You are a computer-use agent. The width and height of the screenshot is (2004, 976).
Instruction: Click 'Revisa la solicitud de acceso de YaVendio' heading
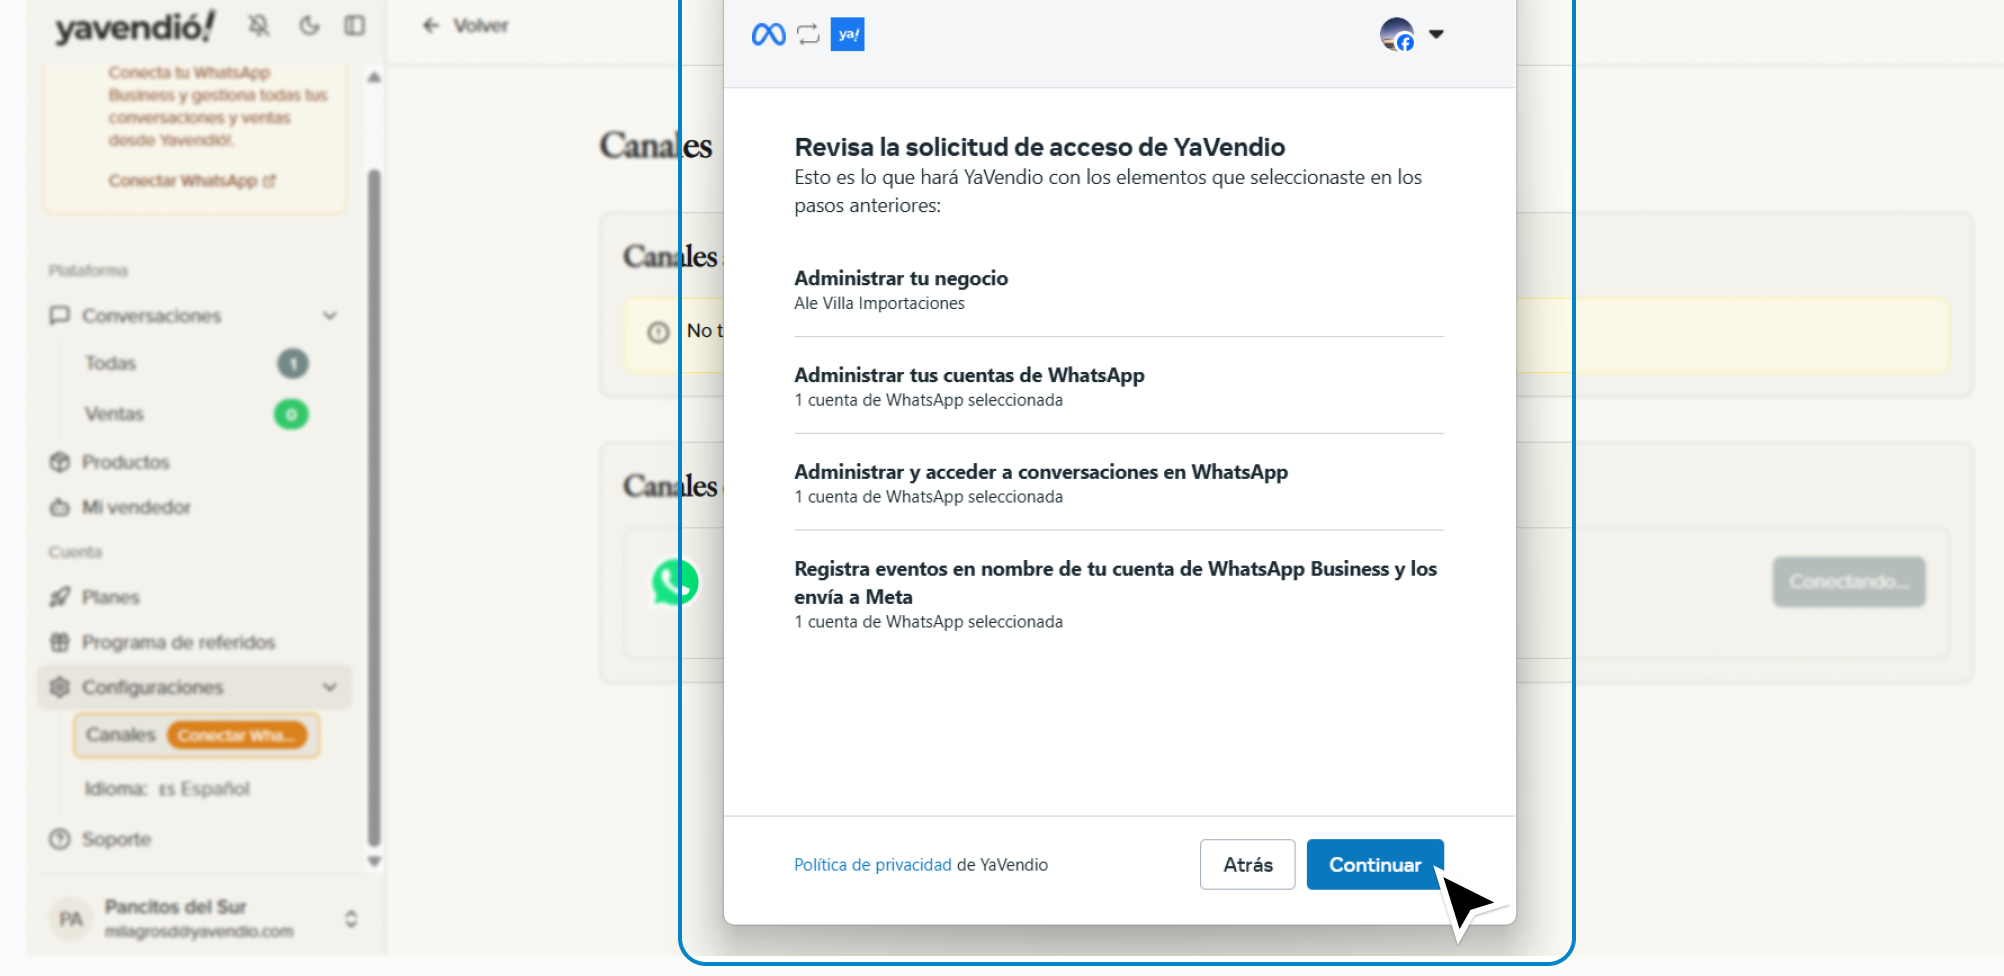click(x=1040, y=147)
